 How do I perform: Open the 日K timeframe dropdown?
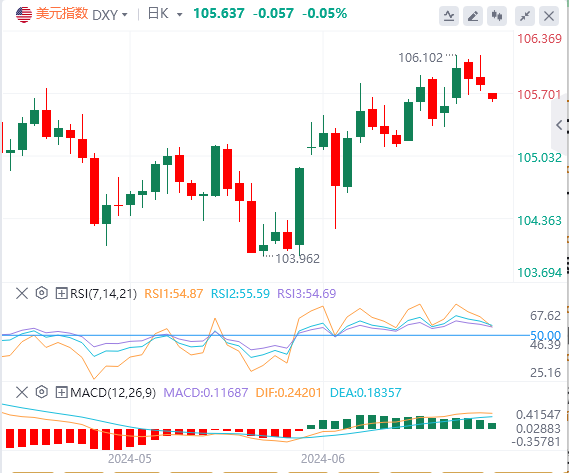pyautogui.click(x=165, y=14)
